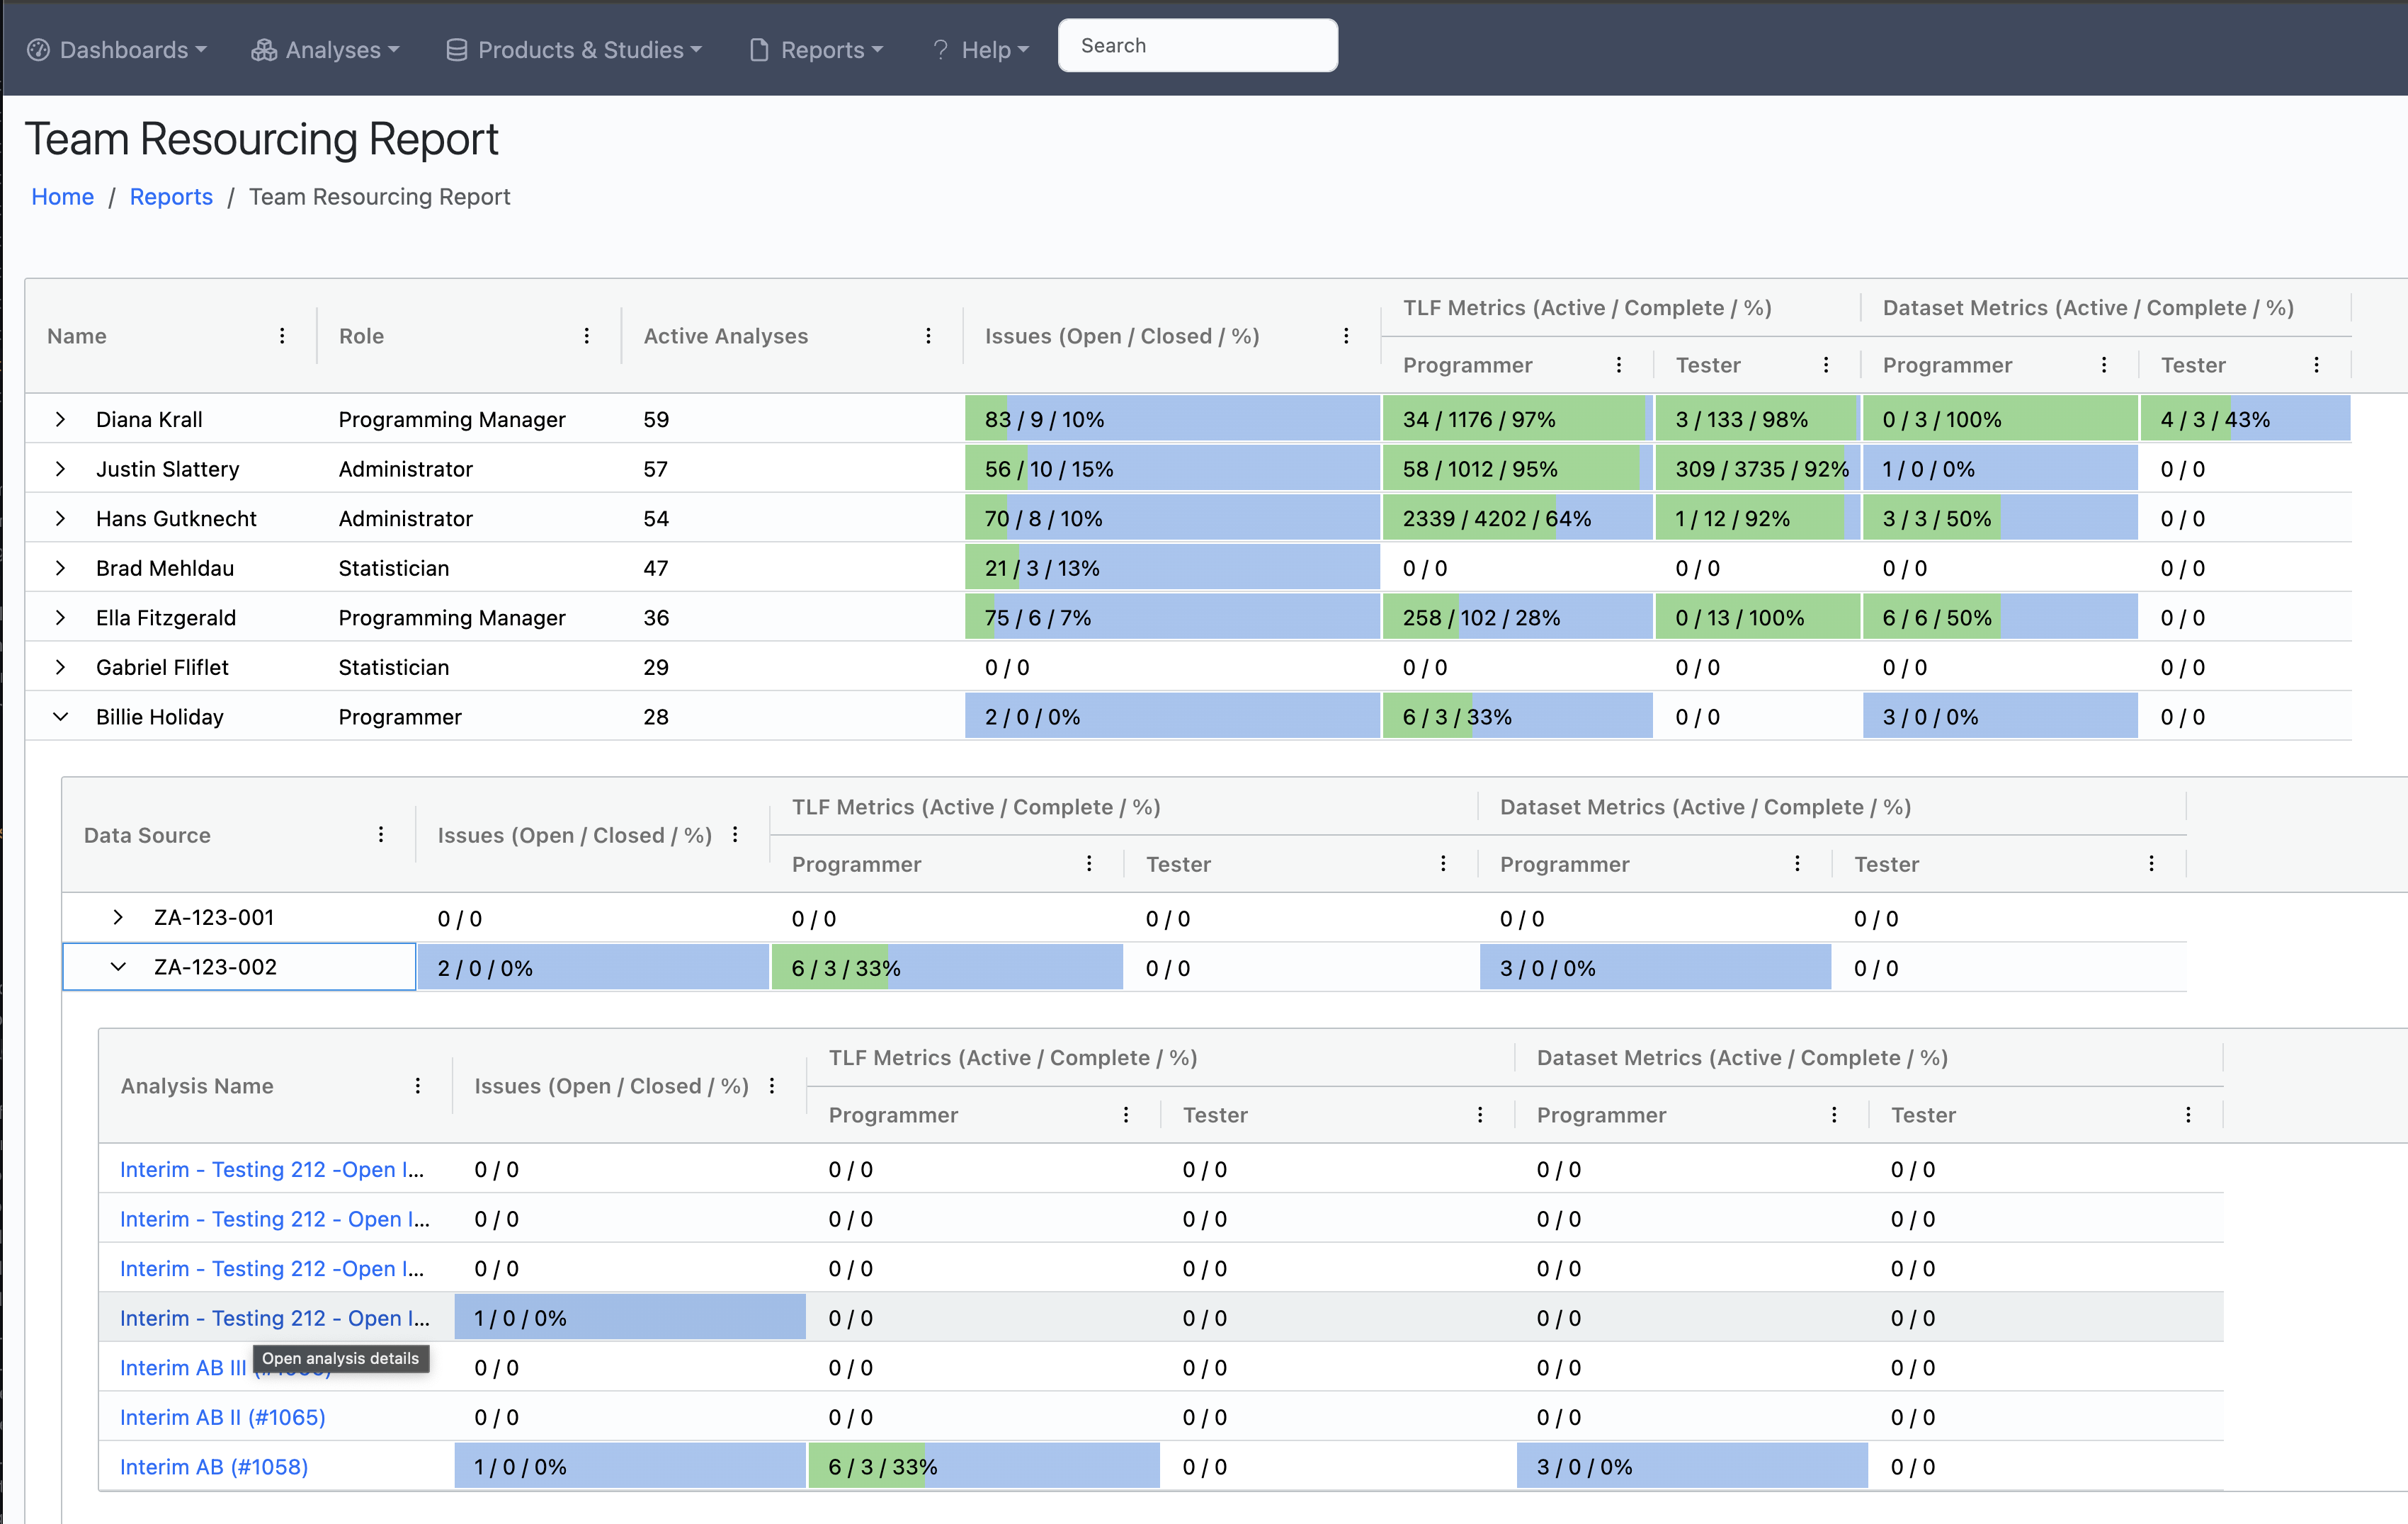
Task: Open the Interim AB (#1058) analysis
Action: click(213, 1466)
